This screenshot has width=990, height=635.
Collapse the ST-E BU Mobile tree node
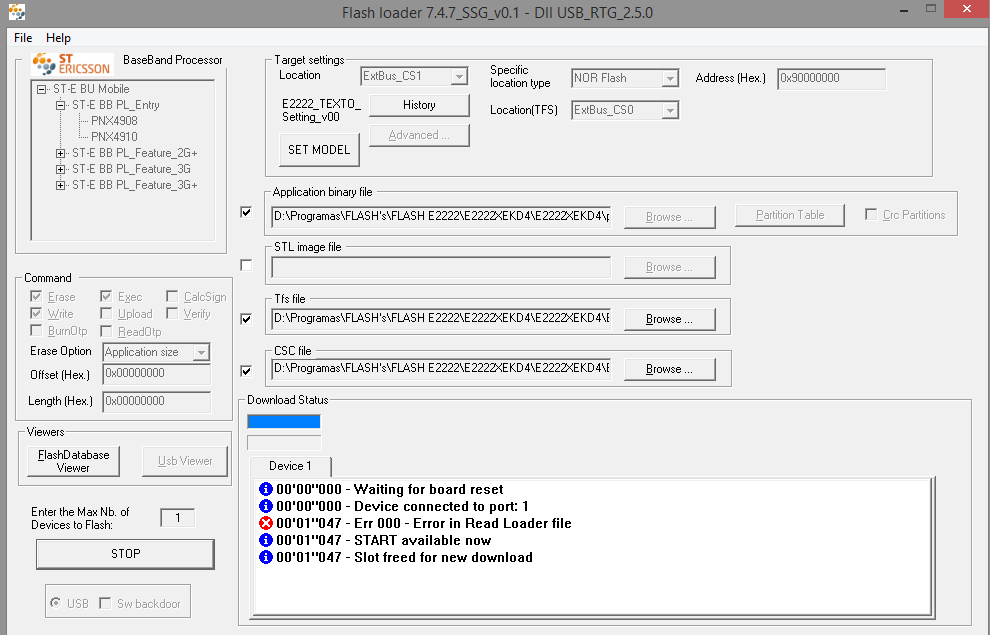point(42,89)
